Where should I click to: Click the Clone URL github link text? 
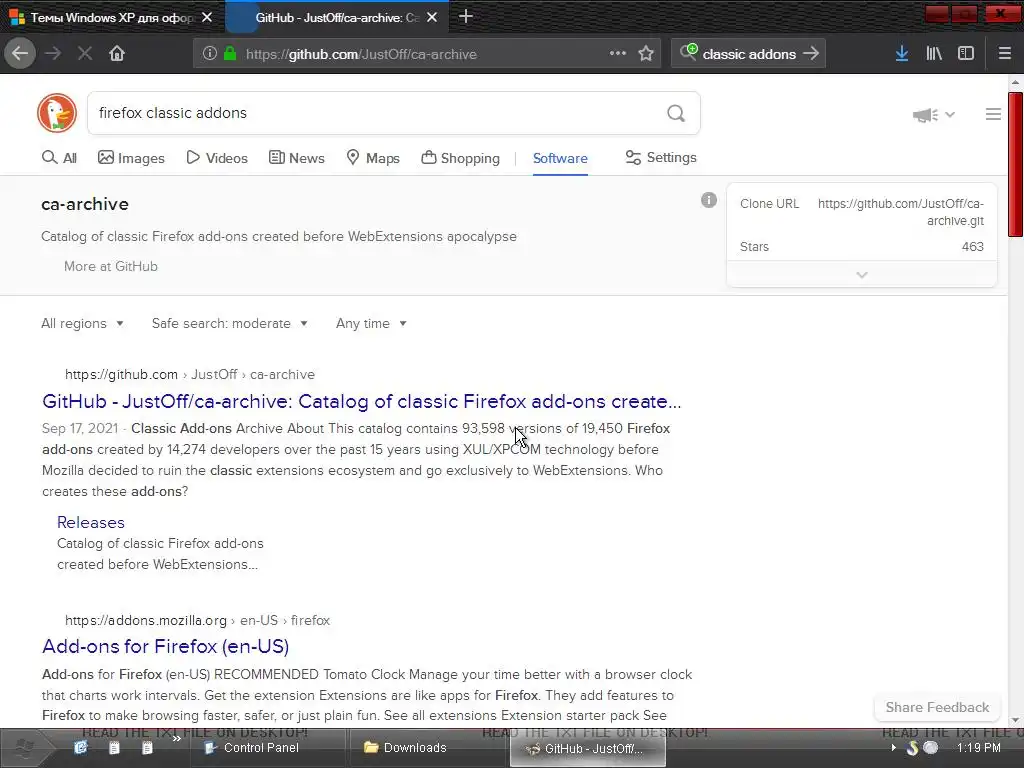(x=901, y=212)
